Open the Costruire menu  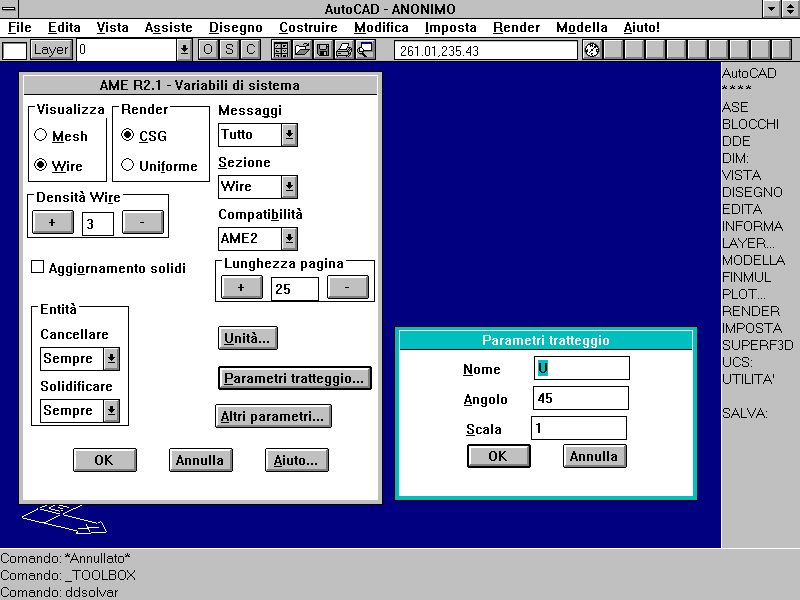click(x=308, y=27)
